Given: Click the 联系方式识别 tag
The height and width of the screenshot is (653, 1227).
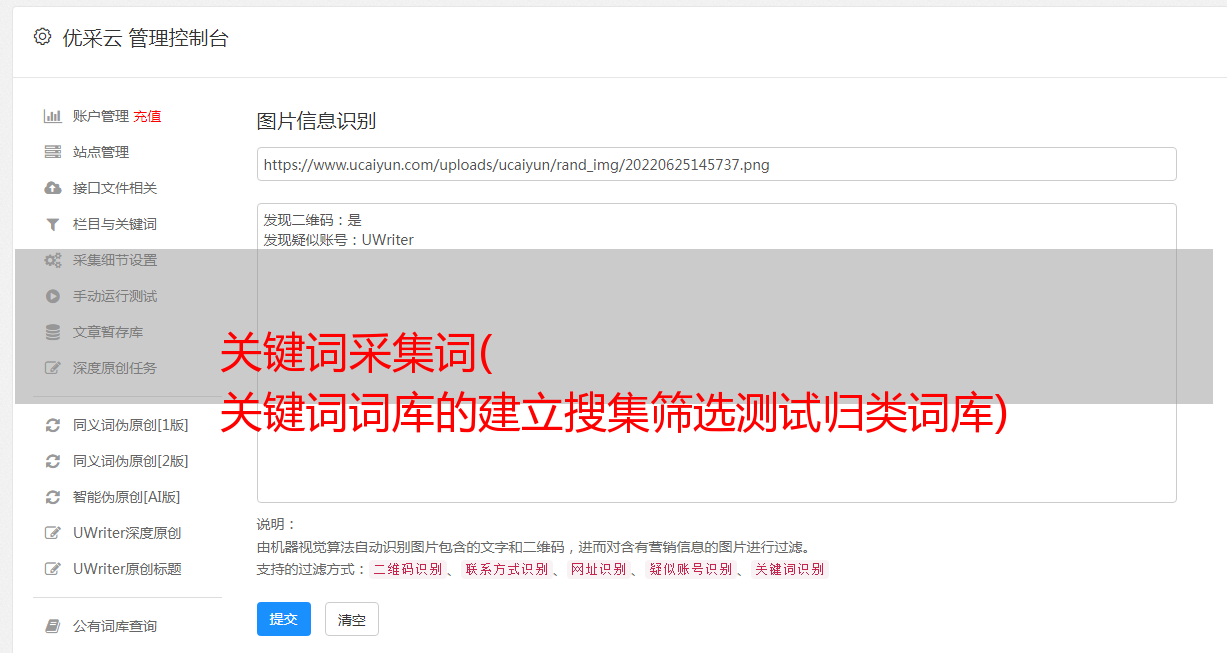Looking at the screenshot, I should pos(506,569).
